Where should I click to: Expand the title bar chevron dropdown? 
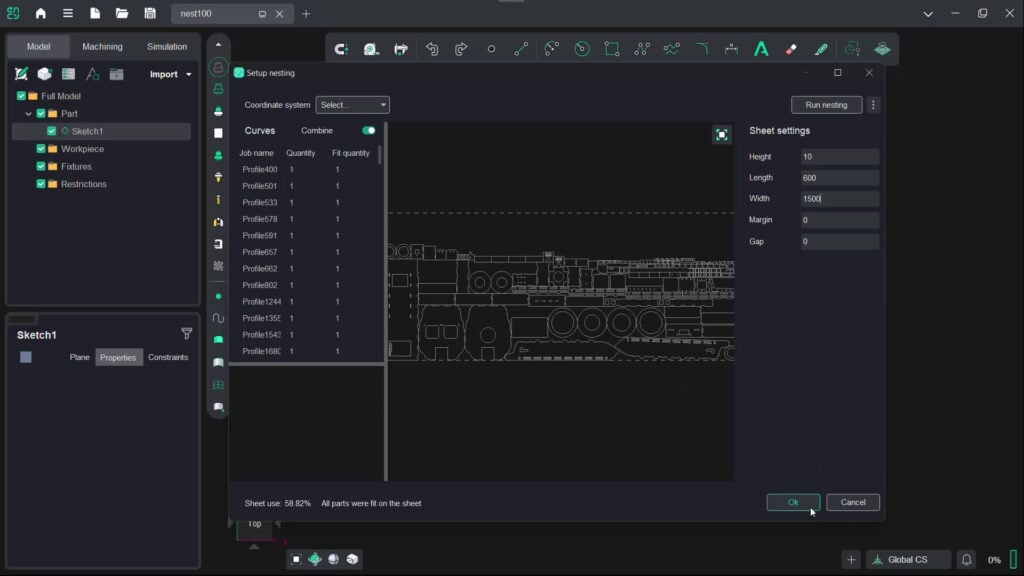tap(928, 14)
